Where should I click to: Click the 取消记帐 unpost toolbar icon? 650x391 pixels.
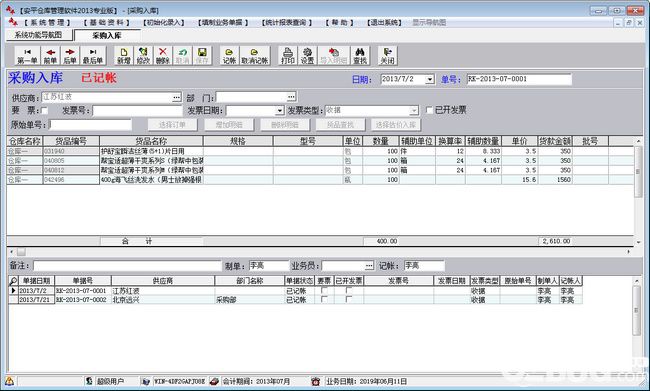tap(255, 56)
